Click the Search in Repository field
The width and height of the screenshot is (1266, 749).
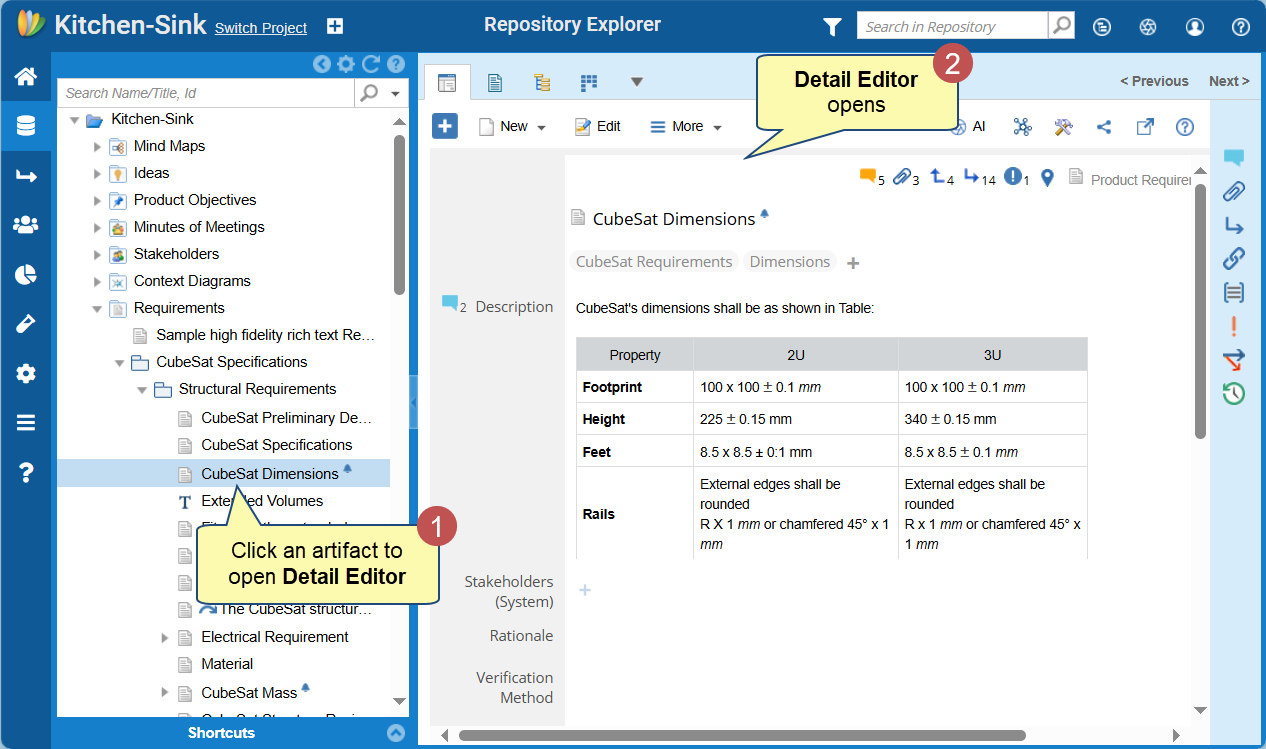click(951, 26)
